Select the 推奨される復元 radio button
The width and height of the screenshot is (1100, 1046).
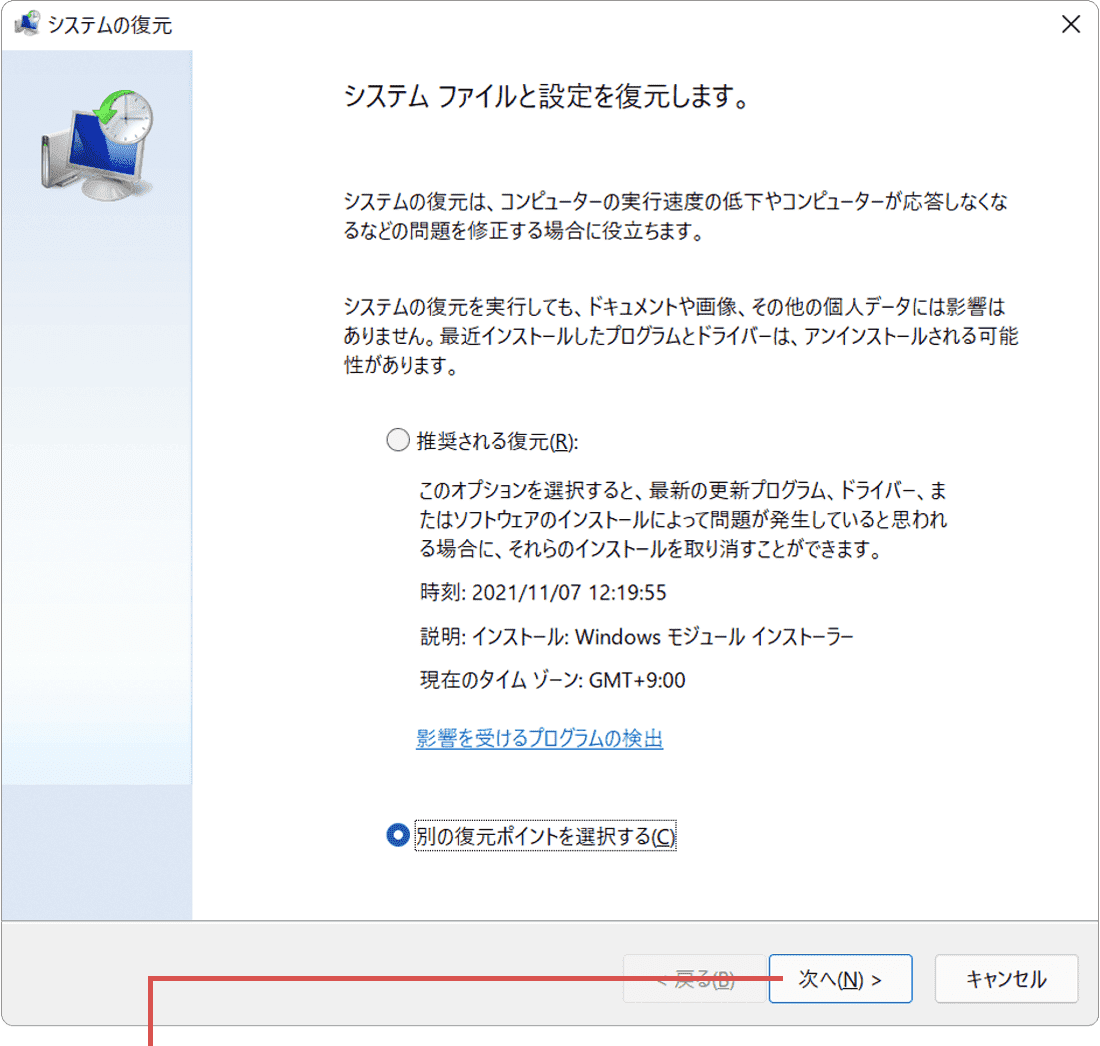pos(397,439)
